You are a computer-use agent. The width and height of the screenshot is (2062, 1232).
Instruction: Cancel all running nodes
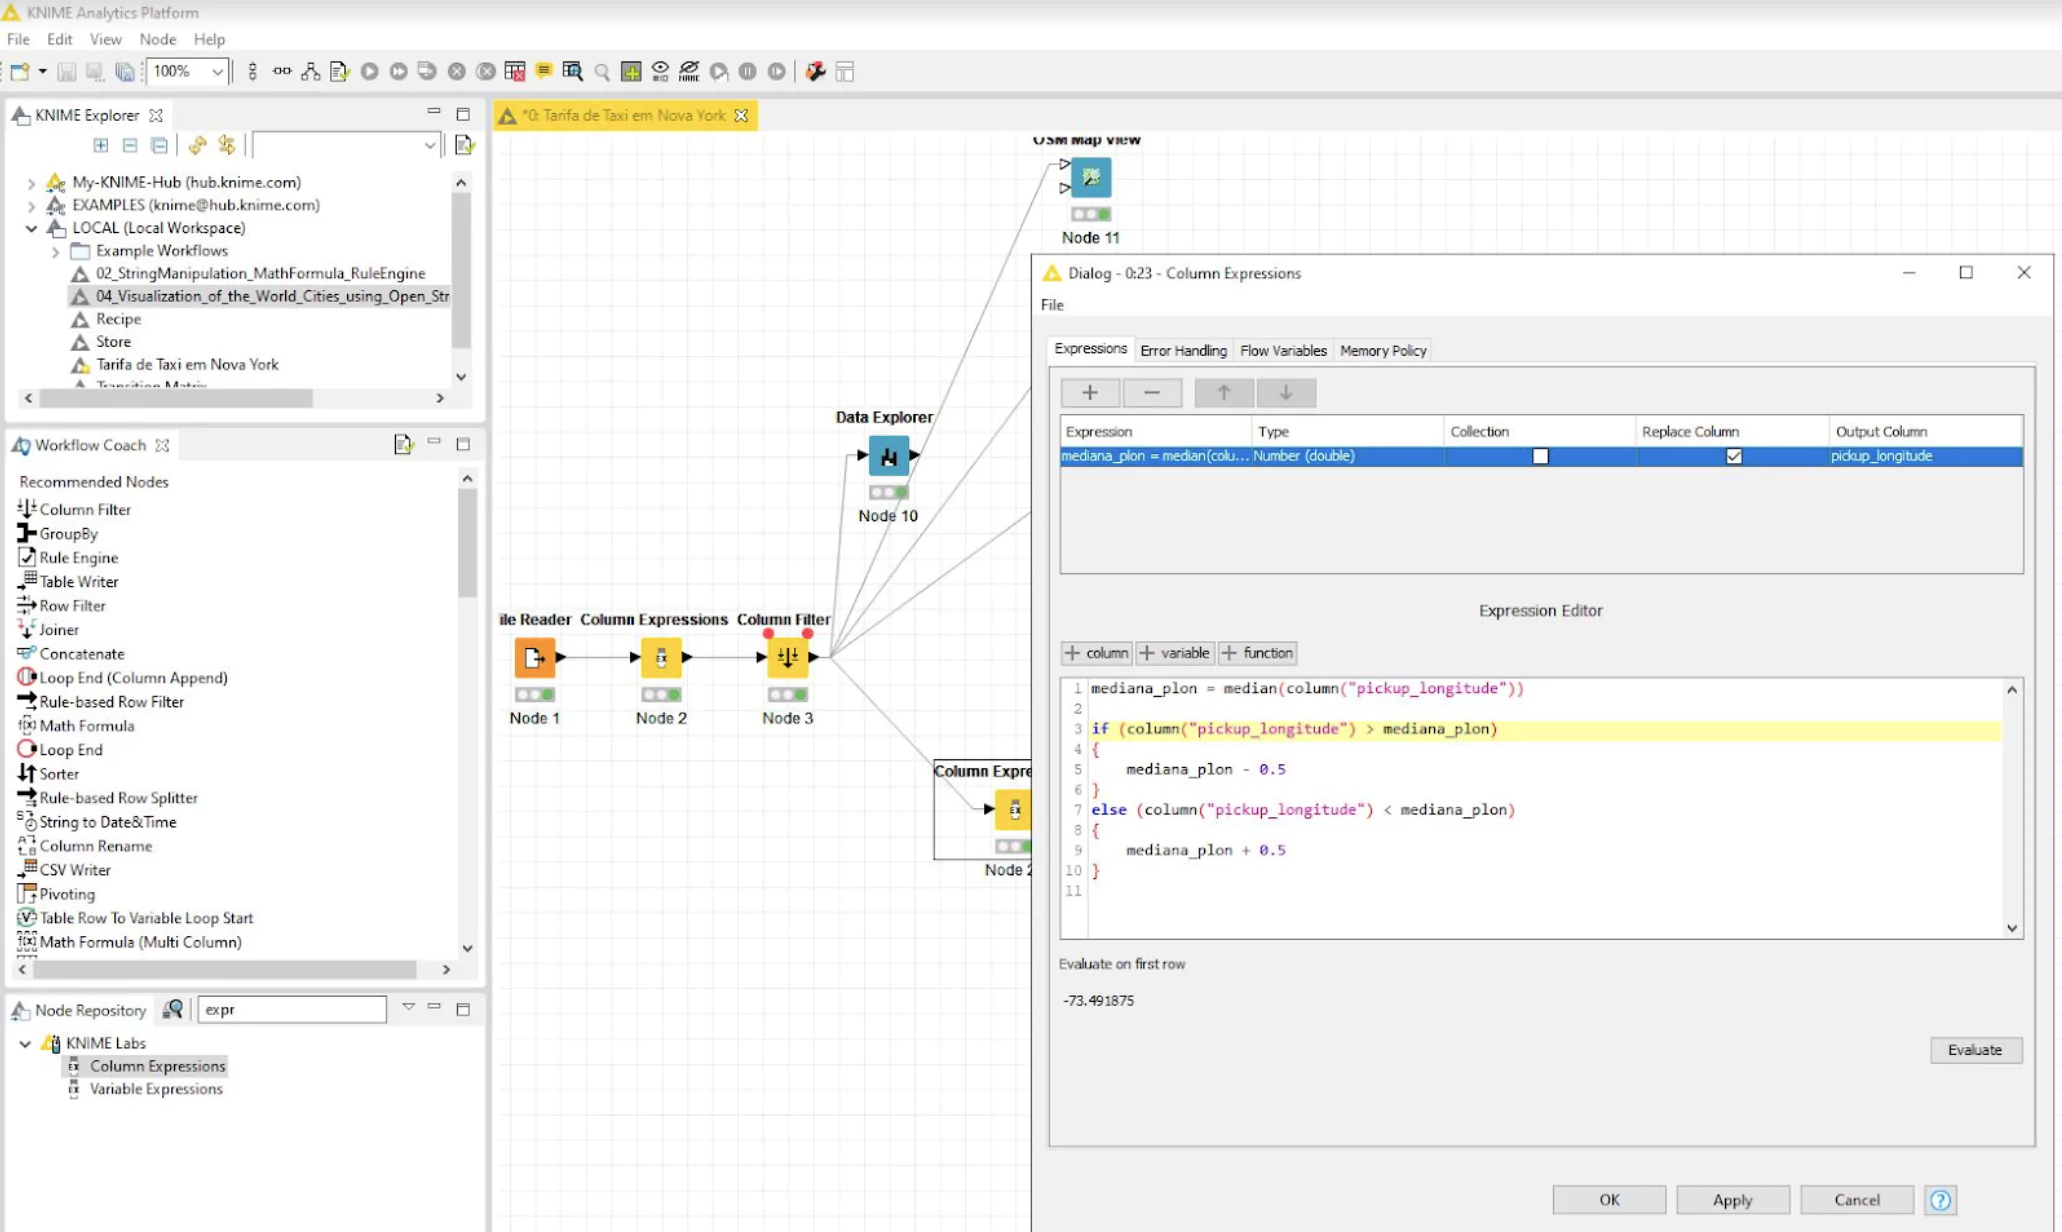(486, 71)
